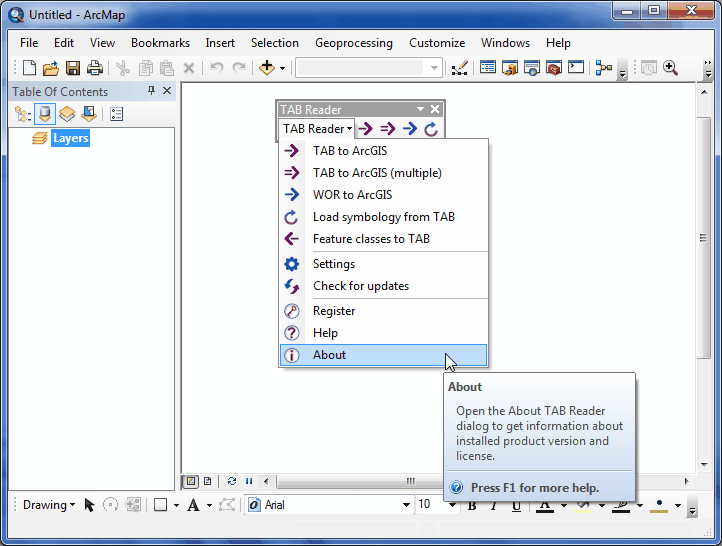The width and height of the screenshot is (722, 546).
Task: Open Table Of Contents options icon
Action: pyautogui.click(x=116, y=114)
